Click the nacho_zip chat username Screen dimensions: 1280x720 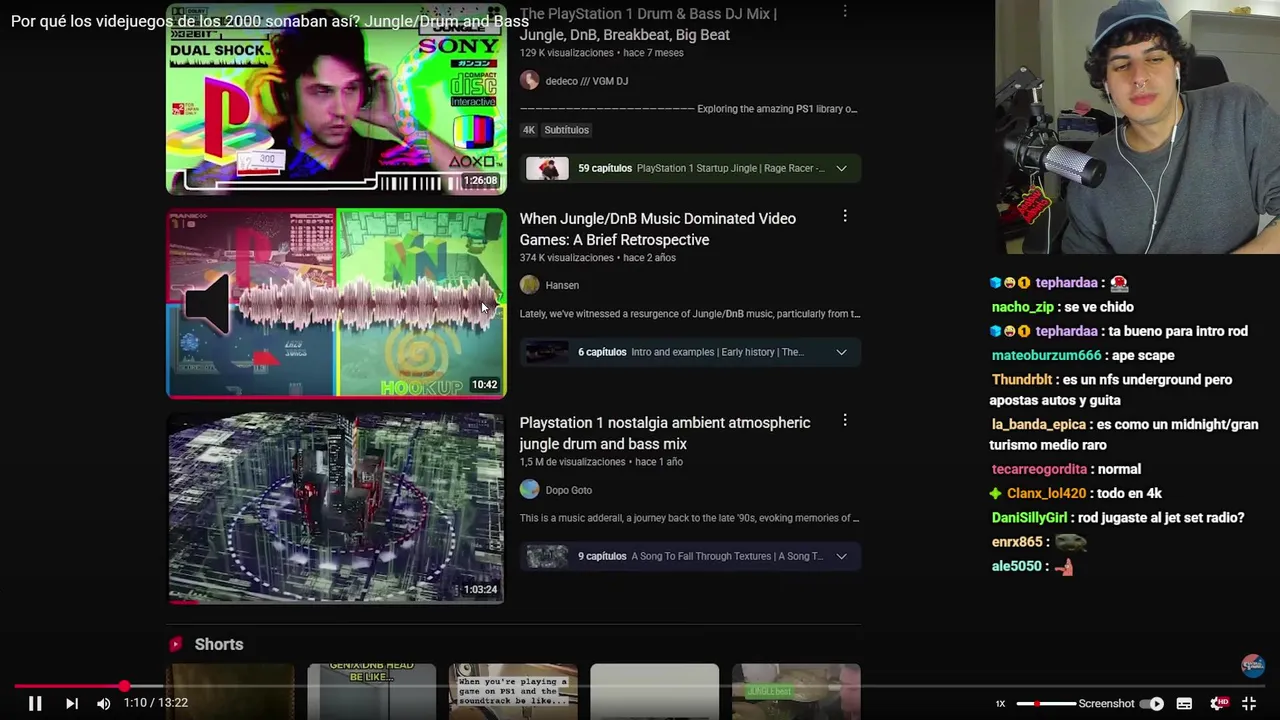click(x=1022, y=307)
